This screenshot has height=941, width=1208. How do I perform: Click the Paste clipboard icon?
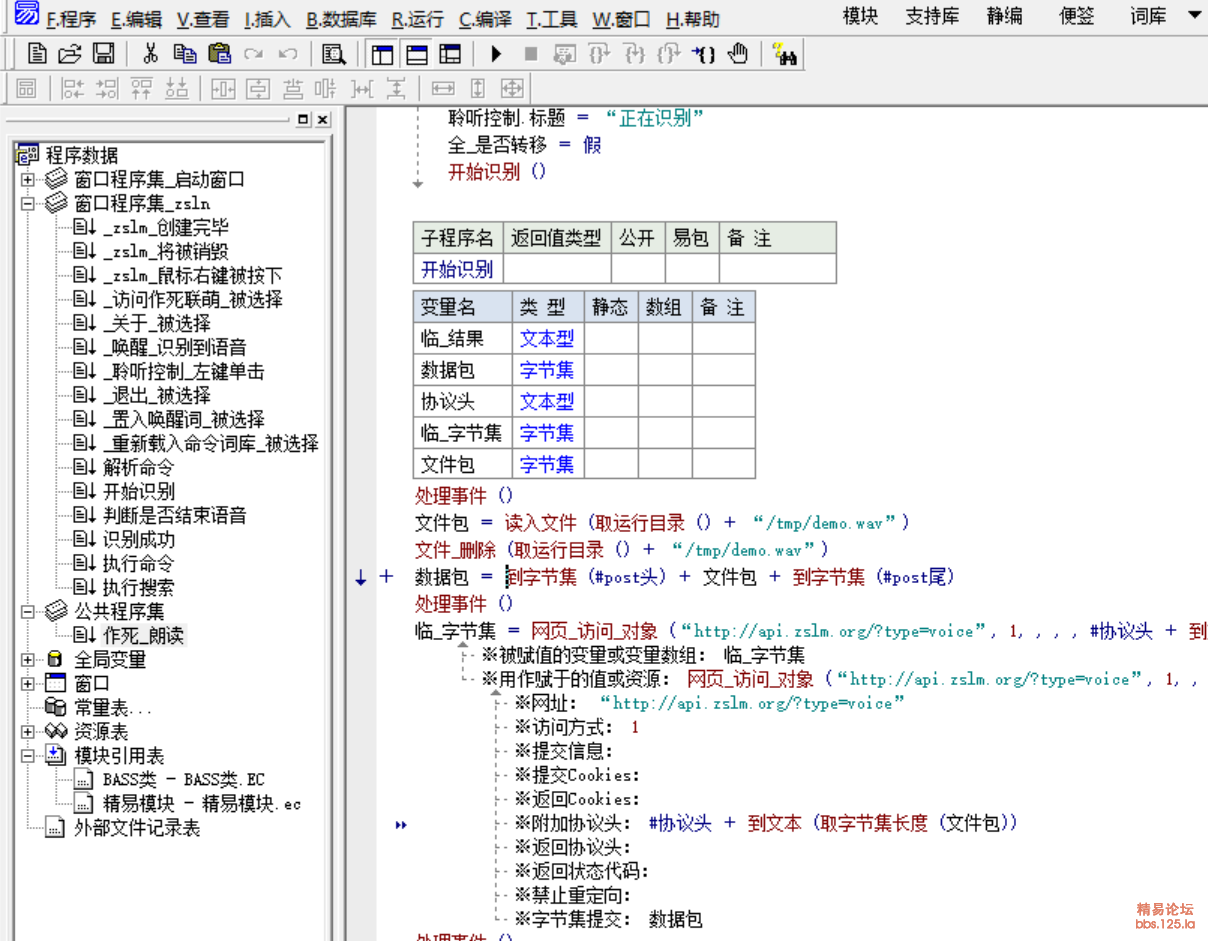(x=219, y=54)
